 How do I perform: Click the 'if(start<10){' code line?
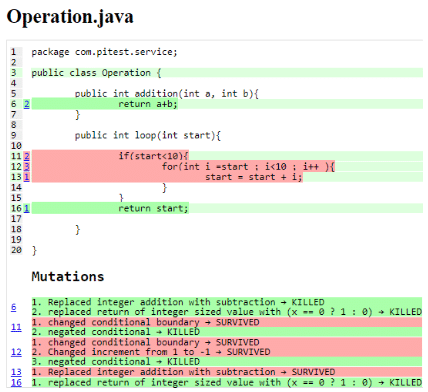(x=154, y=156)
